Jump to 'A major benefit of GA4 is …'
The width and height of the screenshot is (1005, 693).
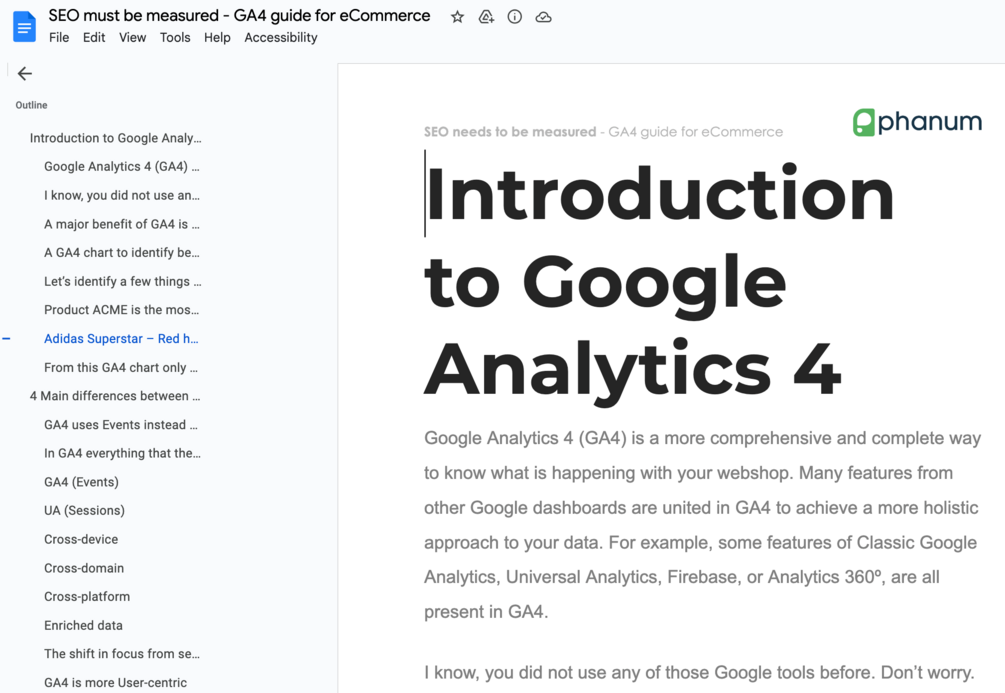[x=122, y=224]
